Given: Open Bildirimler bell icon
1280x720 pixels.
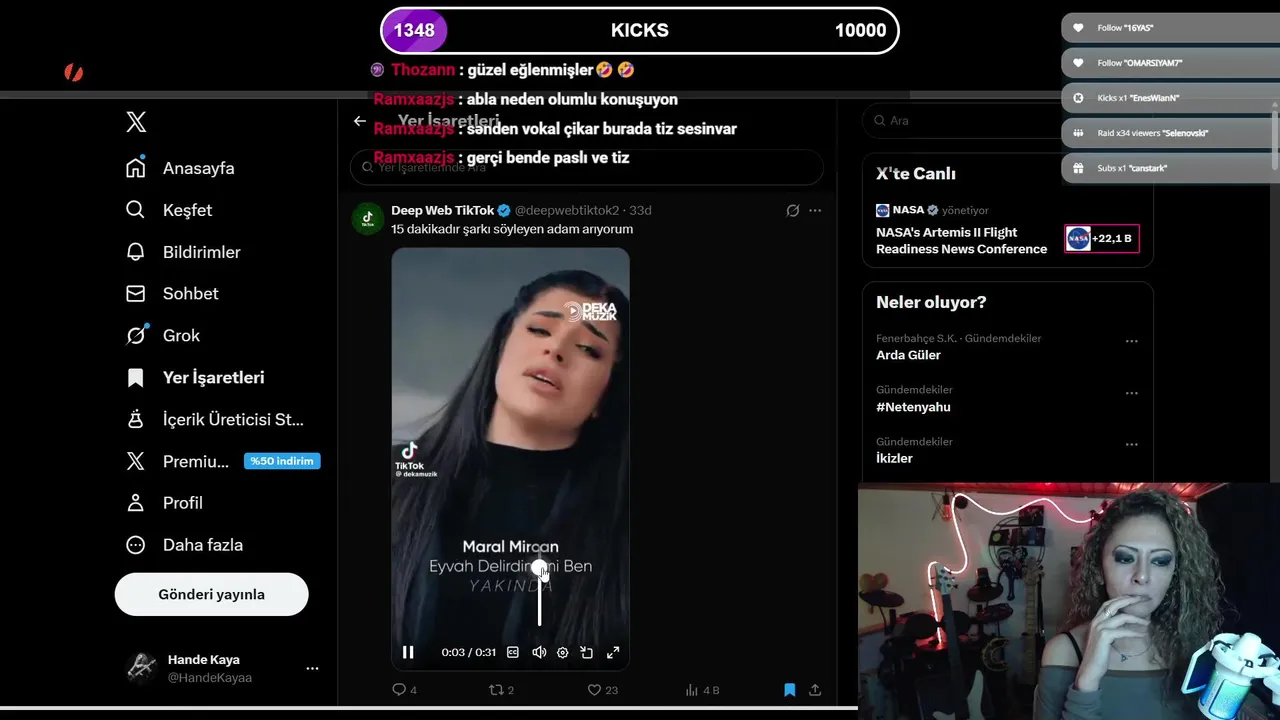Looking at the screenshot, I should 136,252.
